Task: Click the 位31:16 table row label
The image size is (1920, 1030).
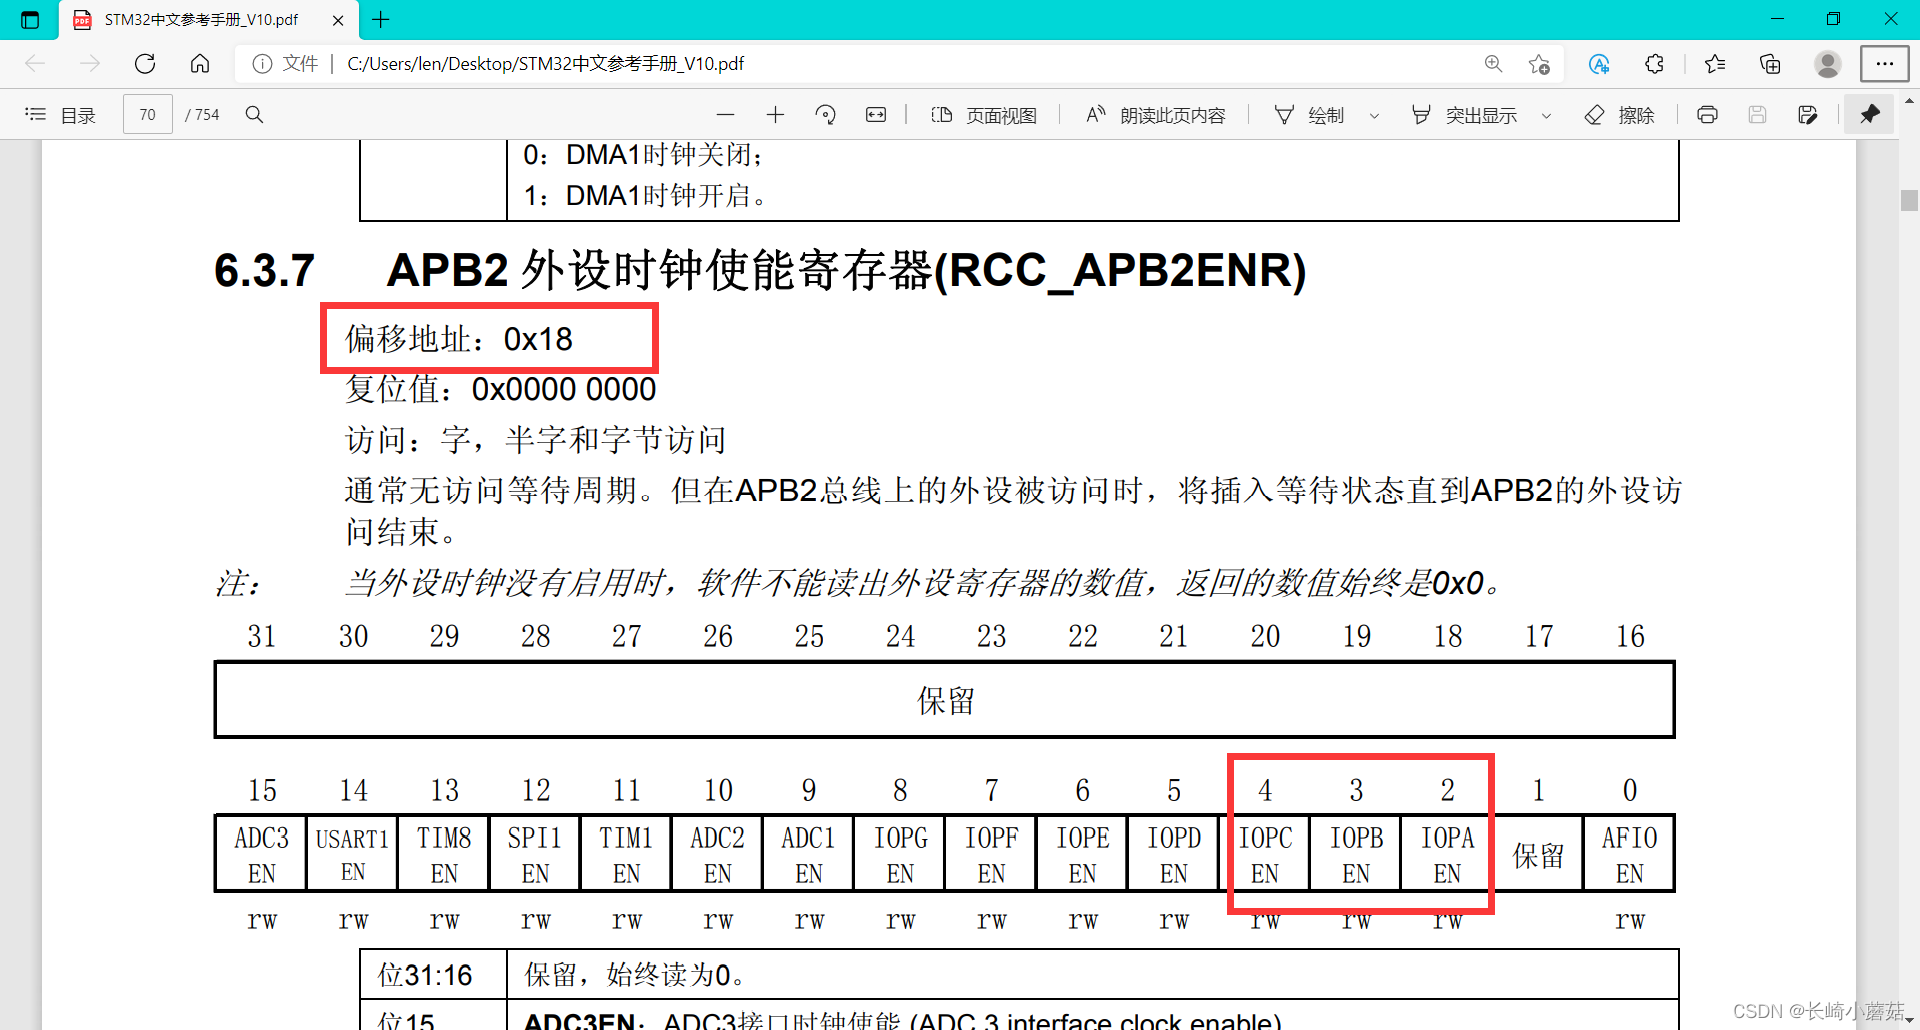Action: coord(425,975)
